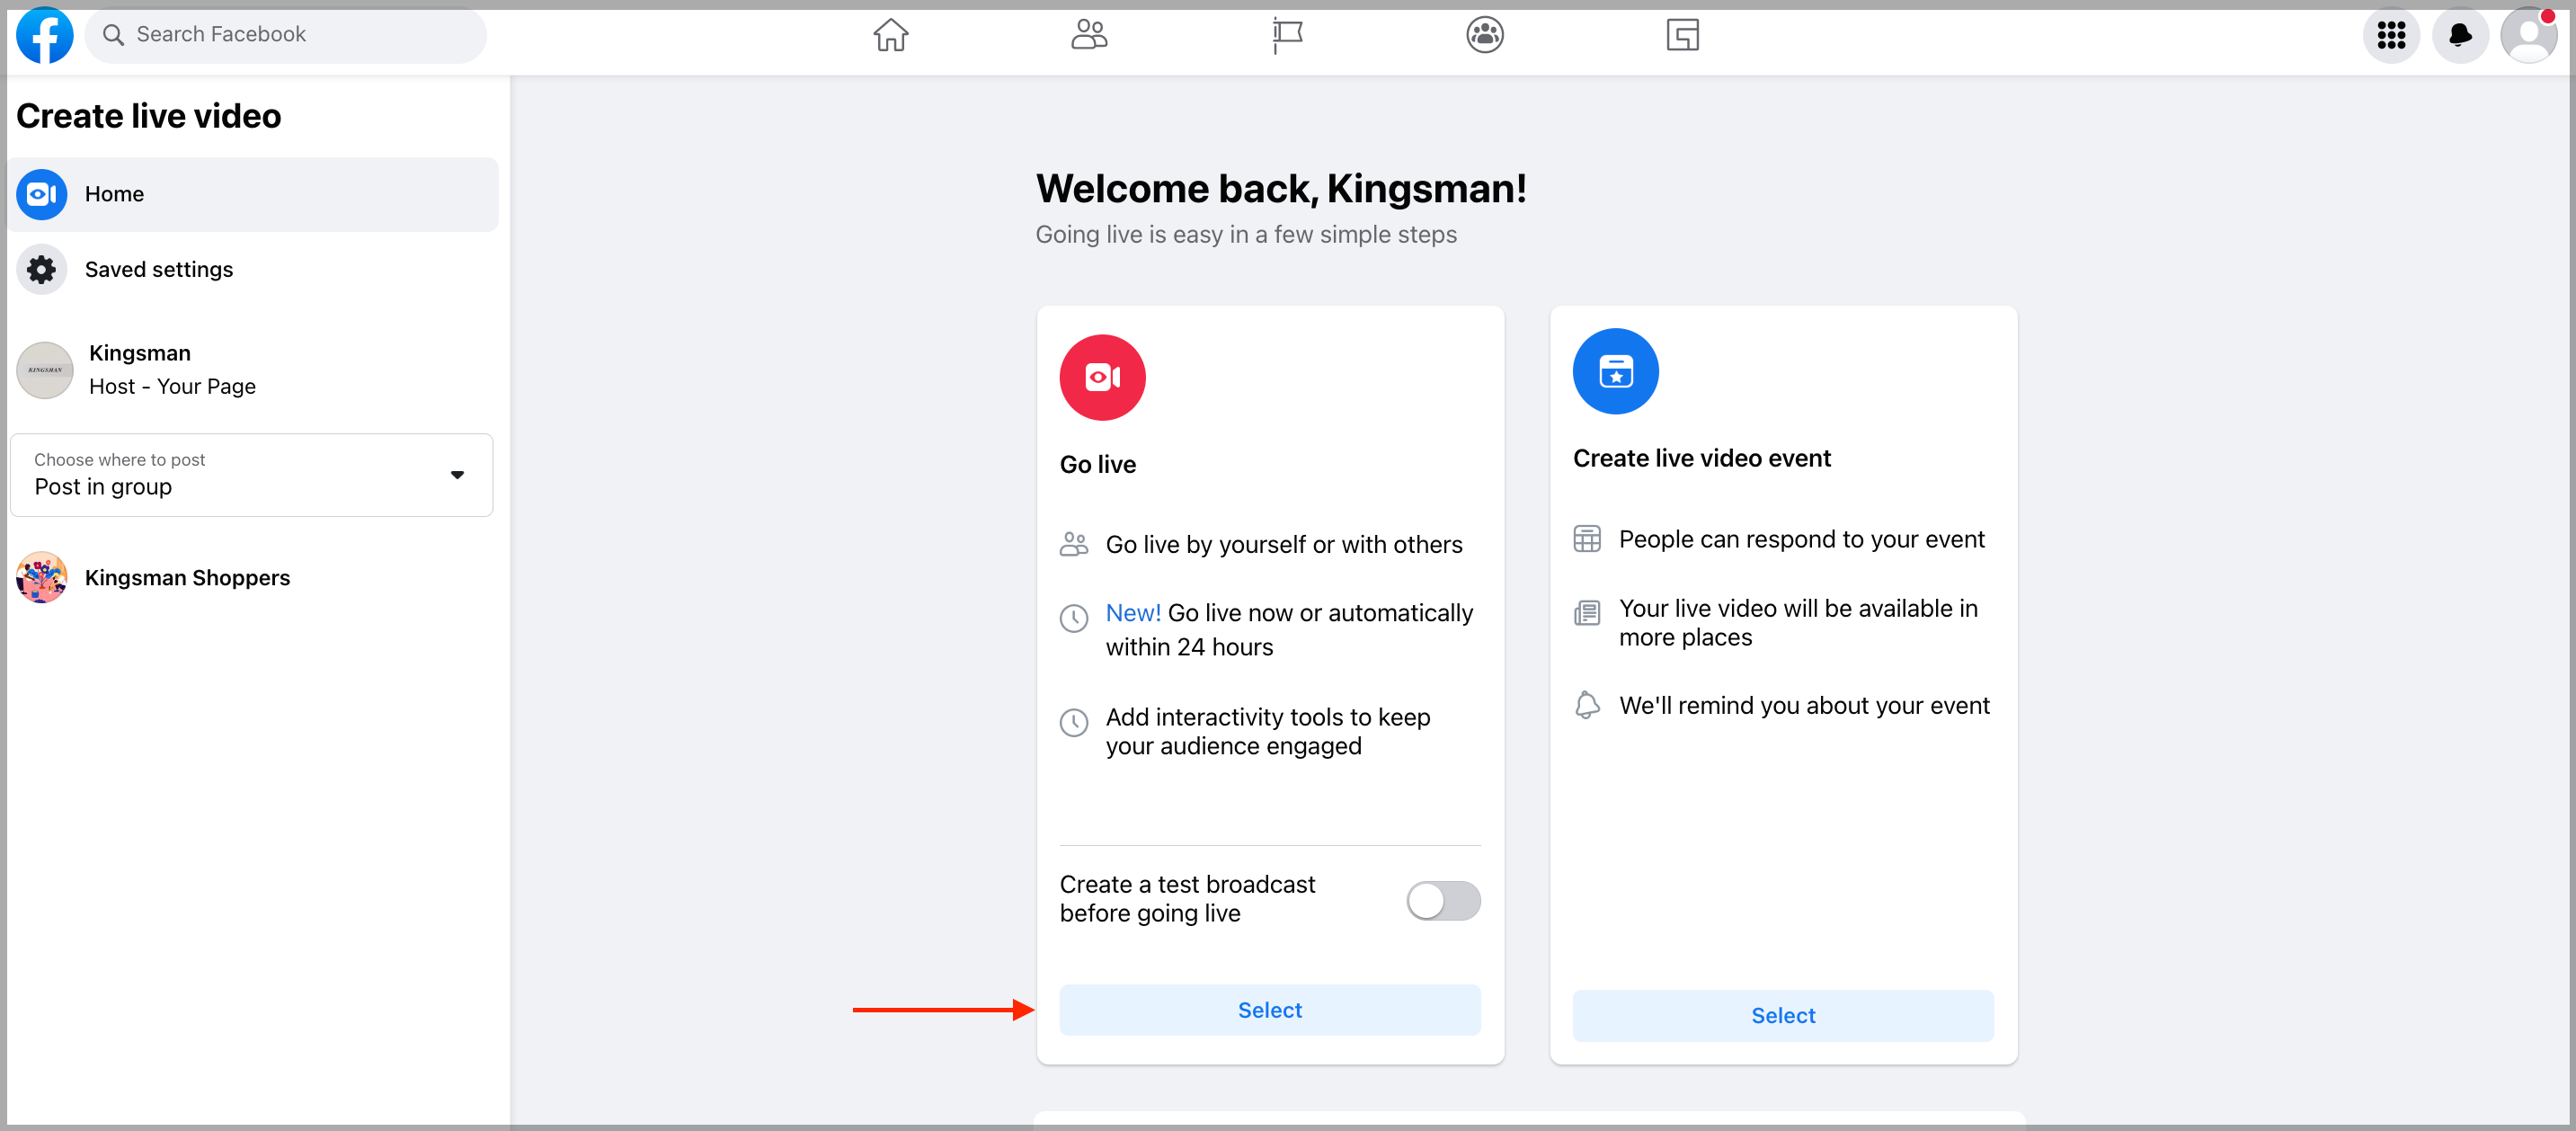Open the Groups icon in top navigation
Viewport: 2576px width, 1131px height.
coord(1485,35)
